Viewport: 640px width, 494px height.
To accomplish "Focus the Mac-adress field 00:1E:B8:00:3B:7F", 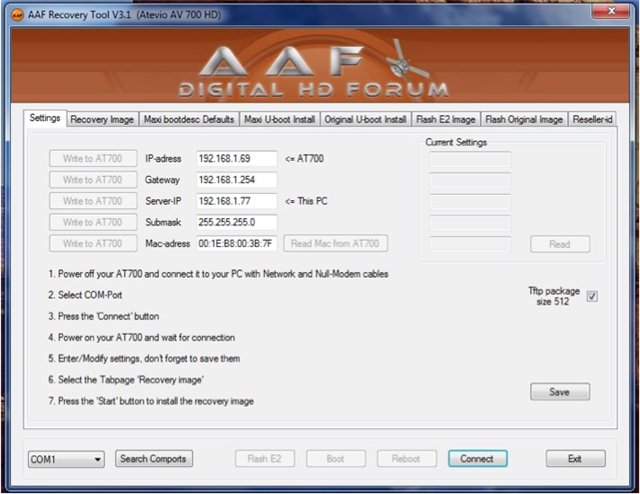I will coord(237,243).
